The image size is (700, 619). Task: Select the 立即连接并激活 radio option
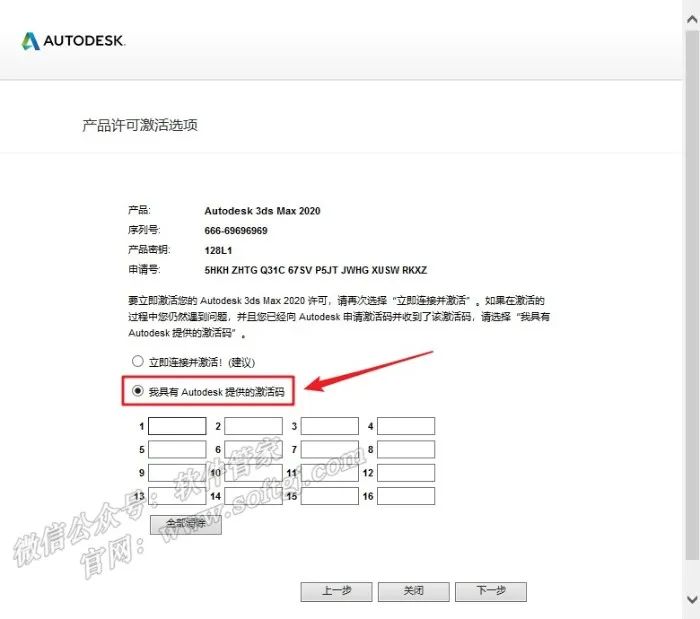point(138,361)
